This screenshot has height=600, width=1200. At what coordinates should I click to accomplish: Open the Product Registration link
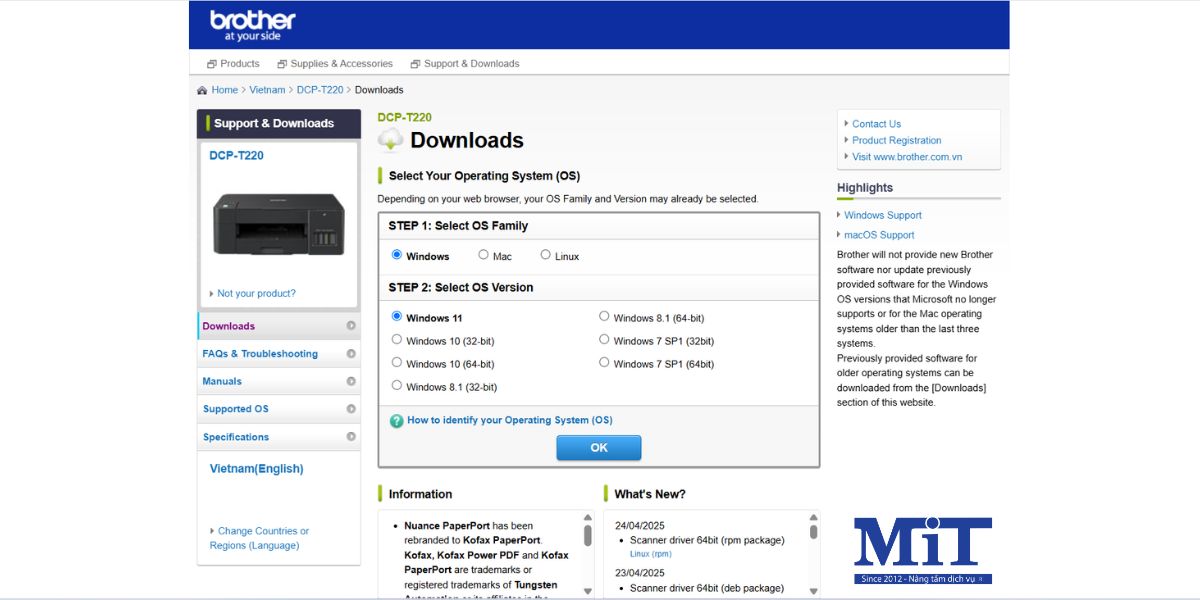coord(897,141)
